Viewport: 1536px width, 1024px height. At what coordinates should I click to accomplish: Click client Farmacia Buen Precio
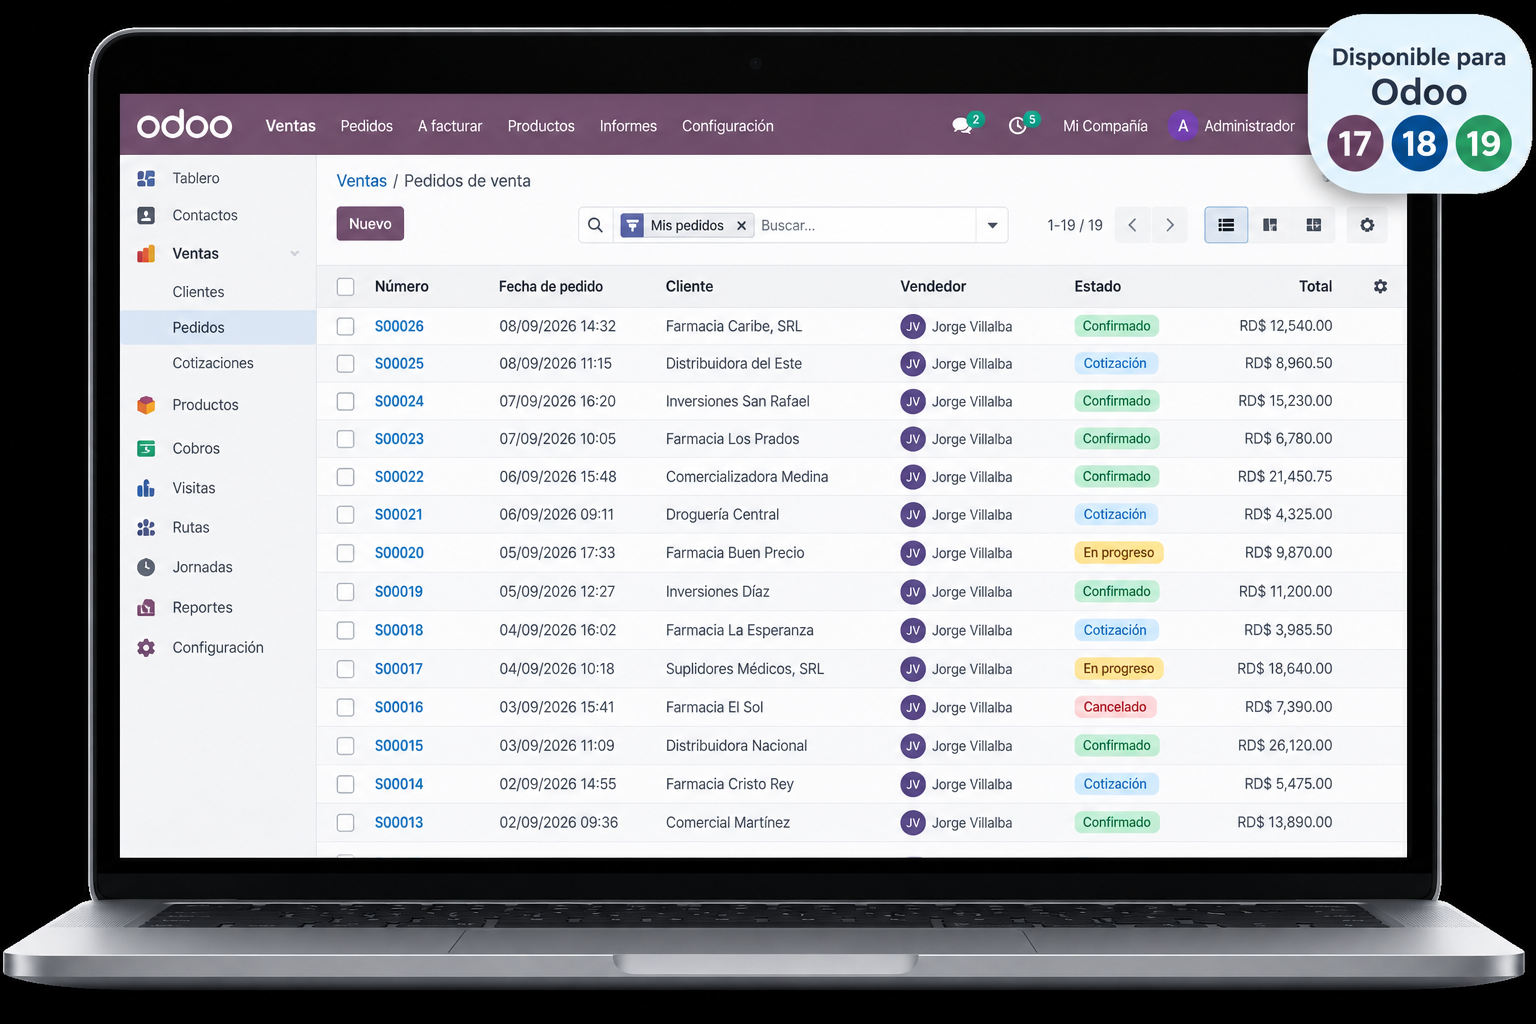coord(735,553)
